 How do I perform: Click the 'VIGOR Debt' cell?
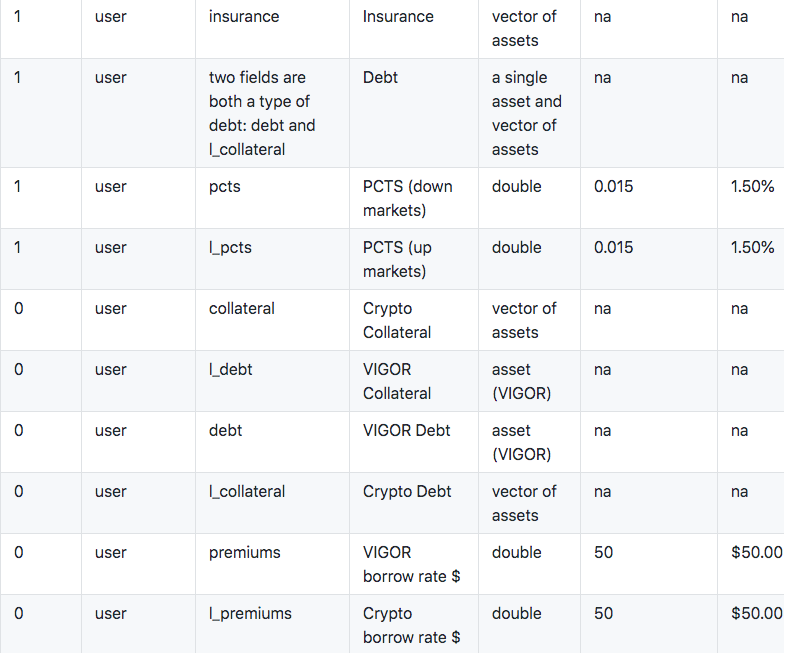[x=406, y=431]
